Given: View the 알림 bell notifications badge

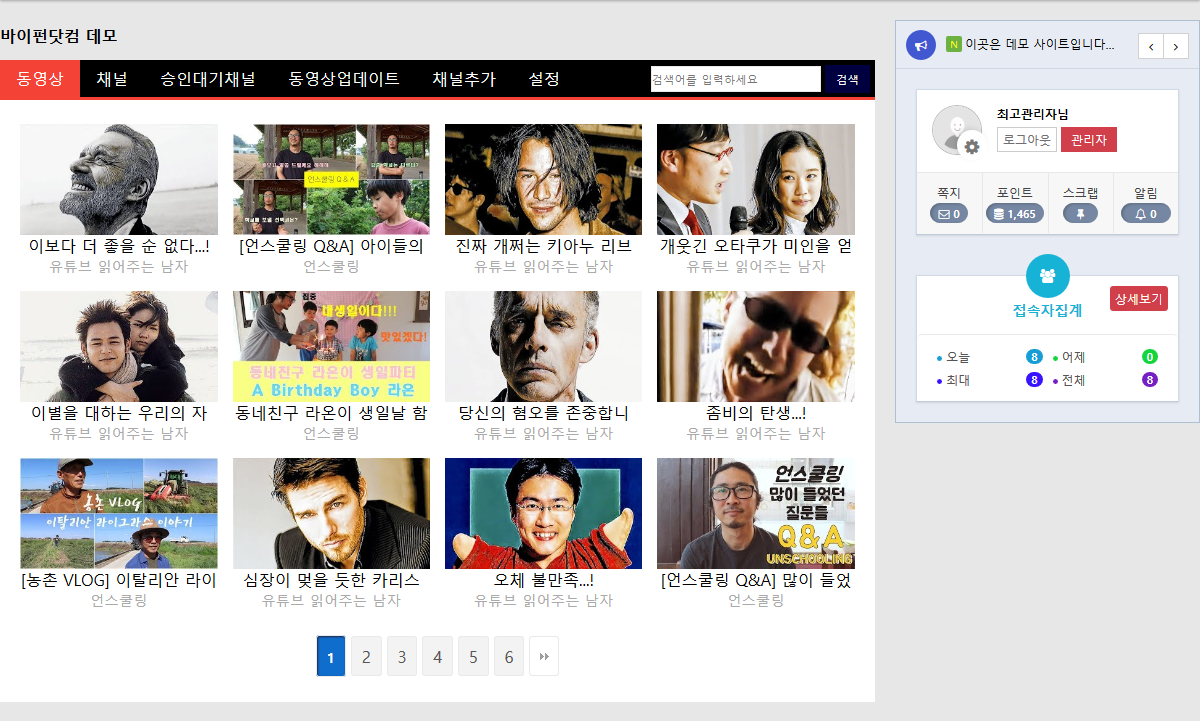Looking at the screenshot, I should click(x=1145, y=214).
